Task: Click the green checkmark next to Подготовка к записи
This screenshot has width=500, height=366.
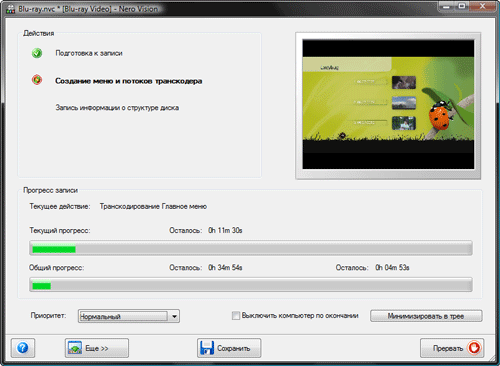Action: [37, 53]
